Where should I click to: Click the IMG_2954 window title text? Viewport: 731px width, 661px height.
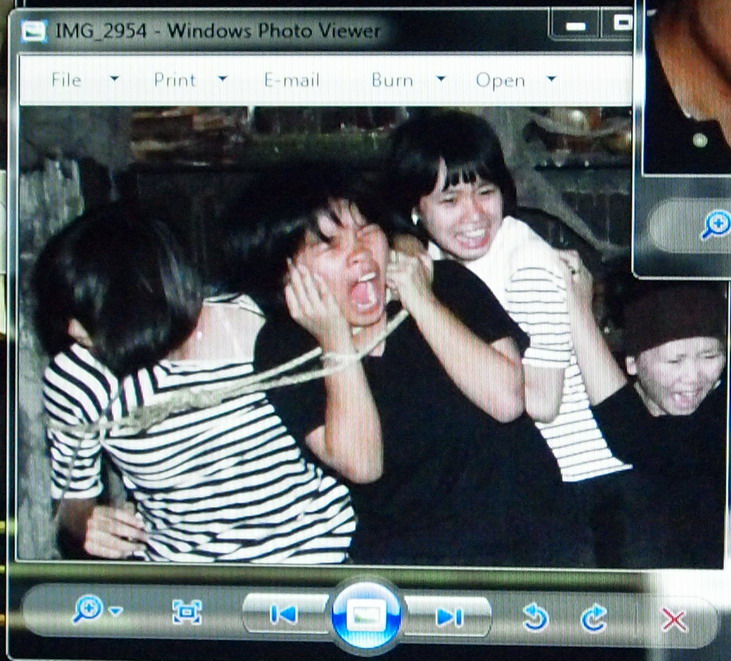[218, 31]
